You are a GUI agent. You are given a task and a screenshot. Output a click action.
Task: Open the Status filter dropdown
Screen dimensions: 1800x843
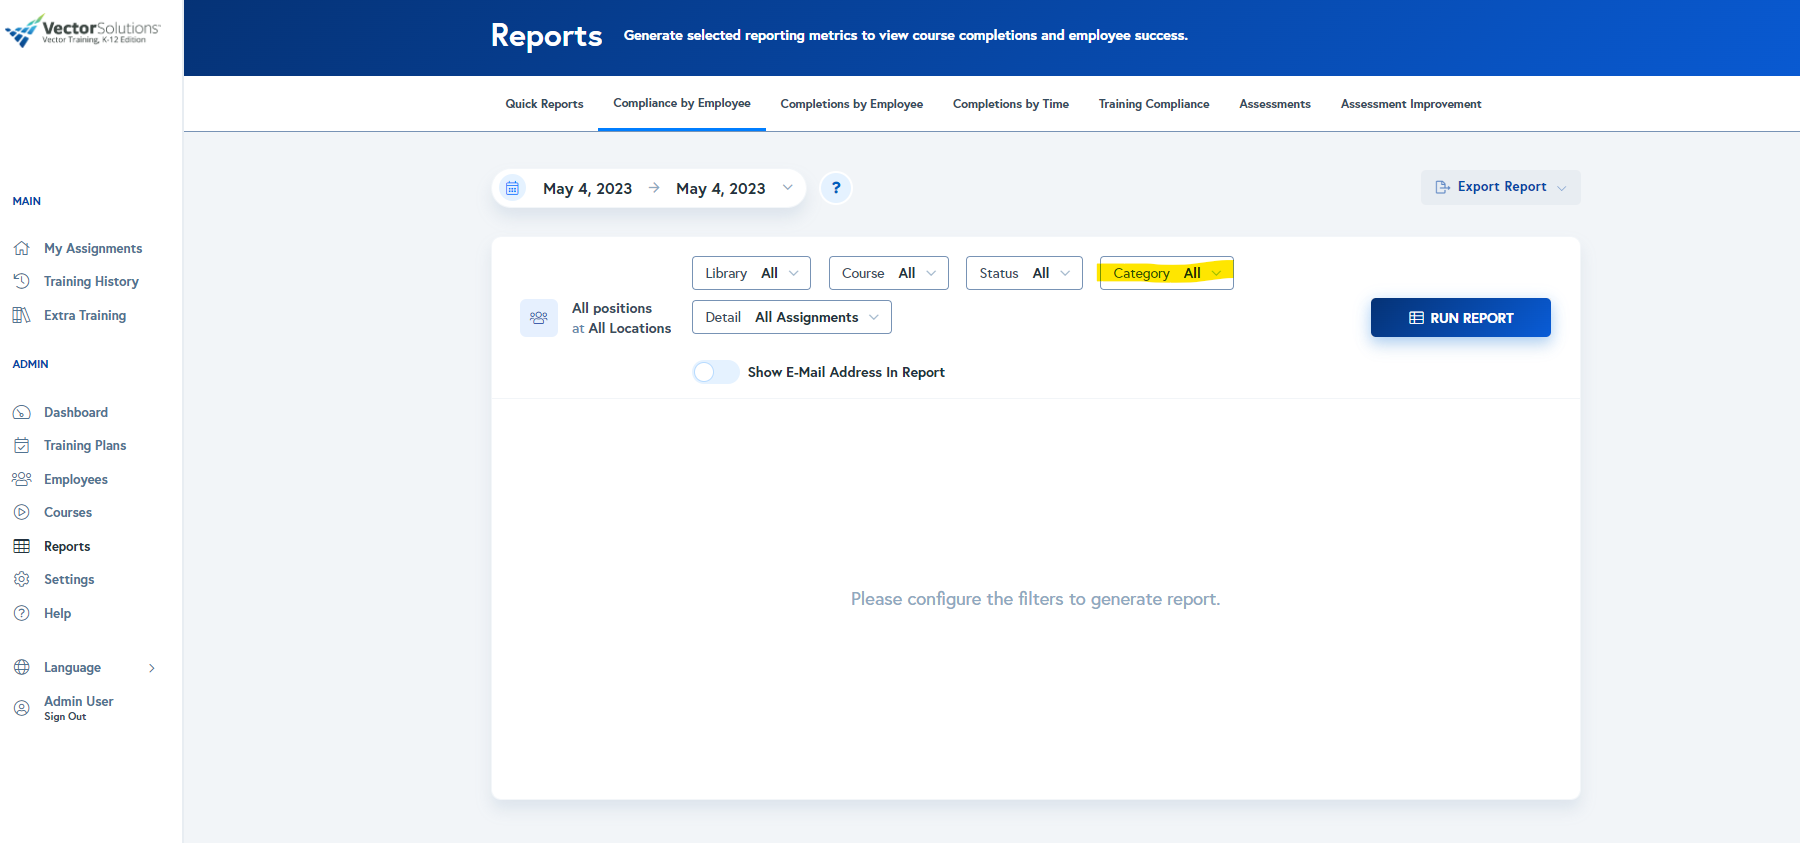(1024, 273)
